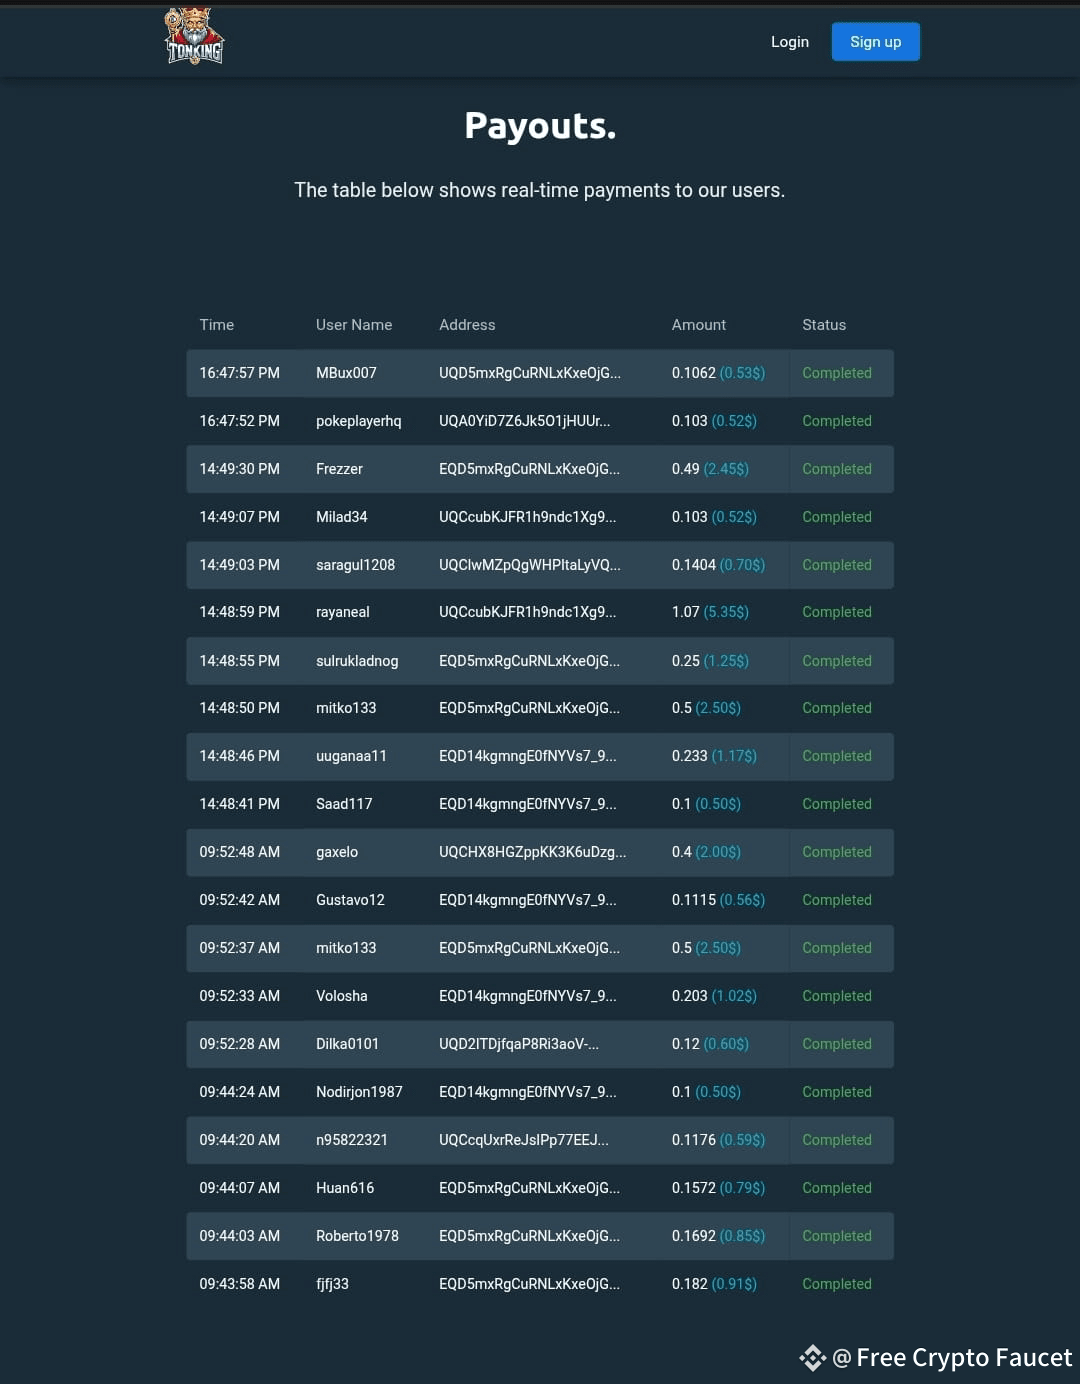This screenshot has height=1384, width=1080.
Task: Click the Binance watermark icon
Action: 813,1357
